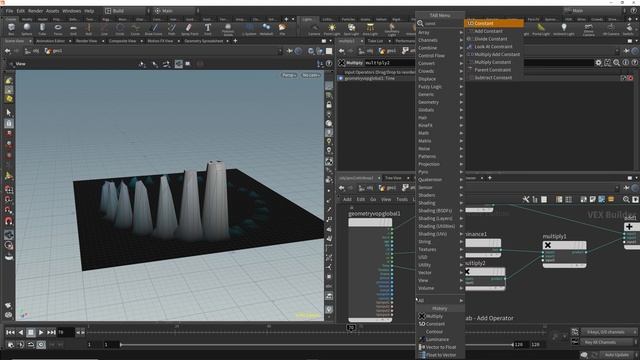This screenshot has width=640, height=360.
Task: Select the Box shelf tool
Action: pyautogui.click(x=11, y=29)
